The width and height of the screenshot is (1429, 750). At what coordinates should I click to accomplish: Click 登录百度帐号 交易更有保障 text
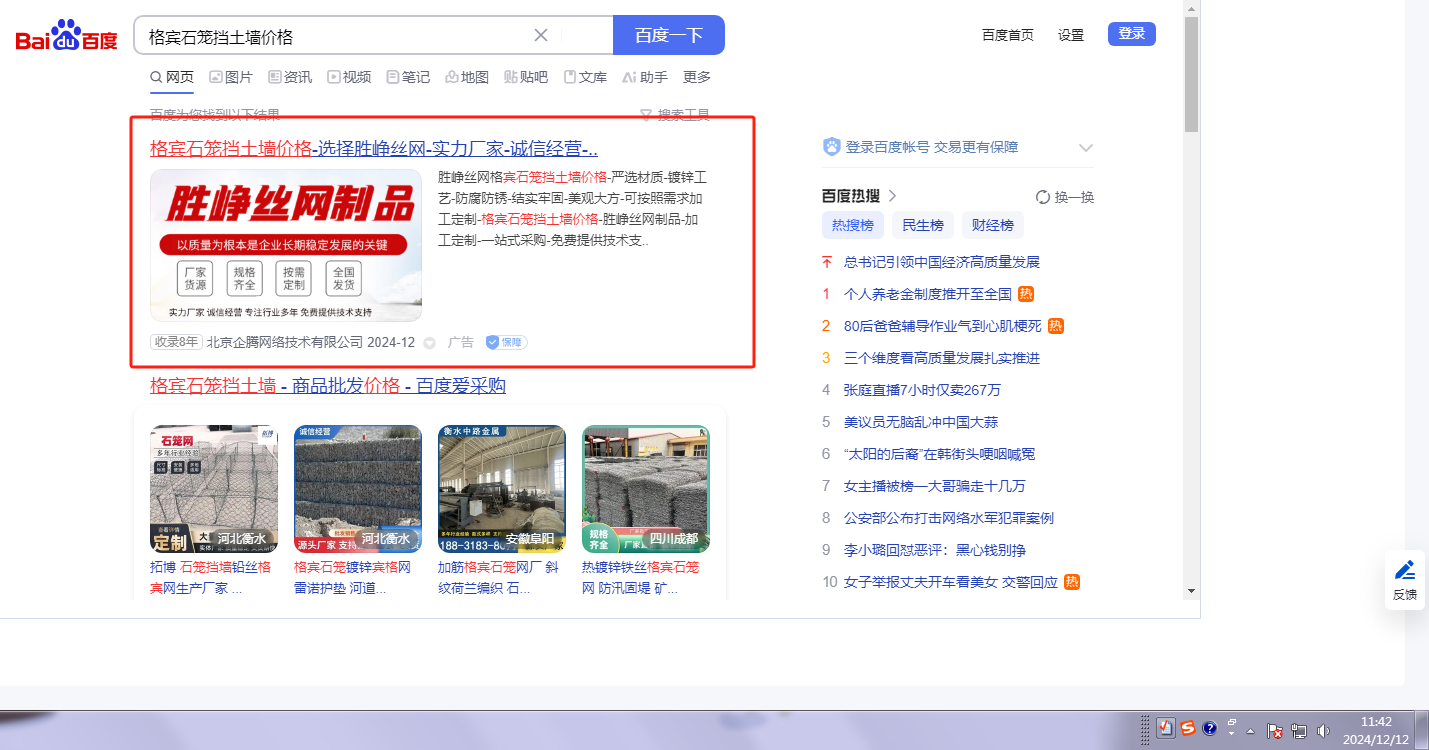(x=932, y=147)
